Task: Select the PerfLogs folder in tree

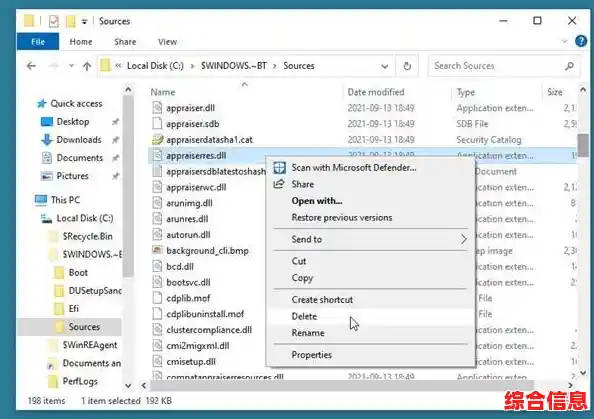Action: click(x=80, y=381)
